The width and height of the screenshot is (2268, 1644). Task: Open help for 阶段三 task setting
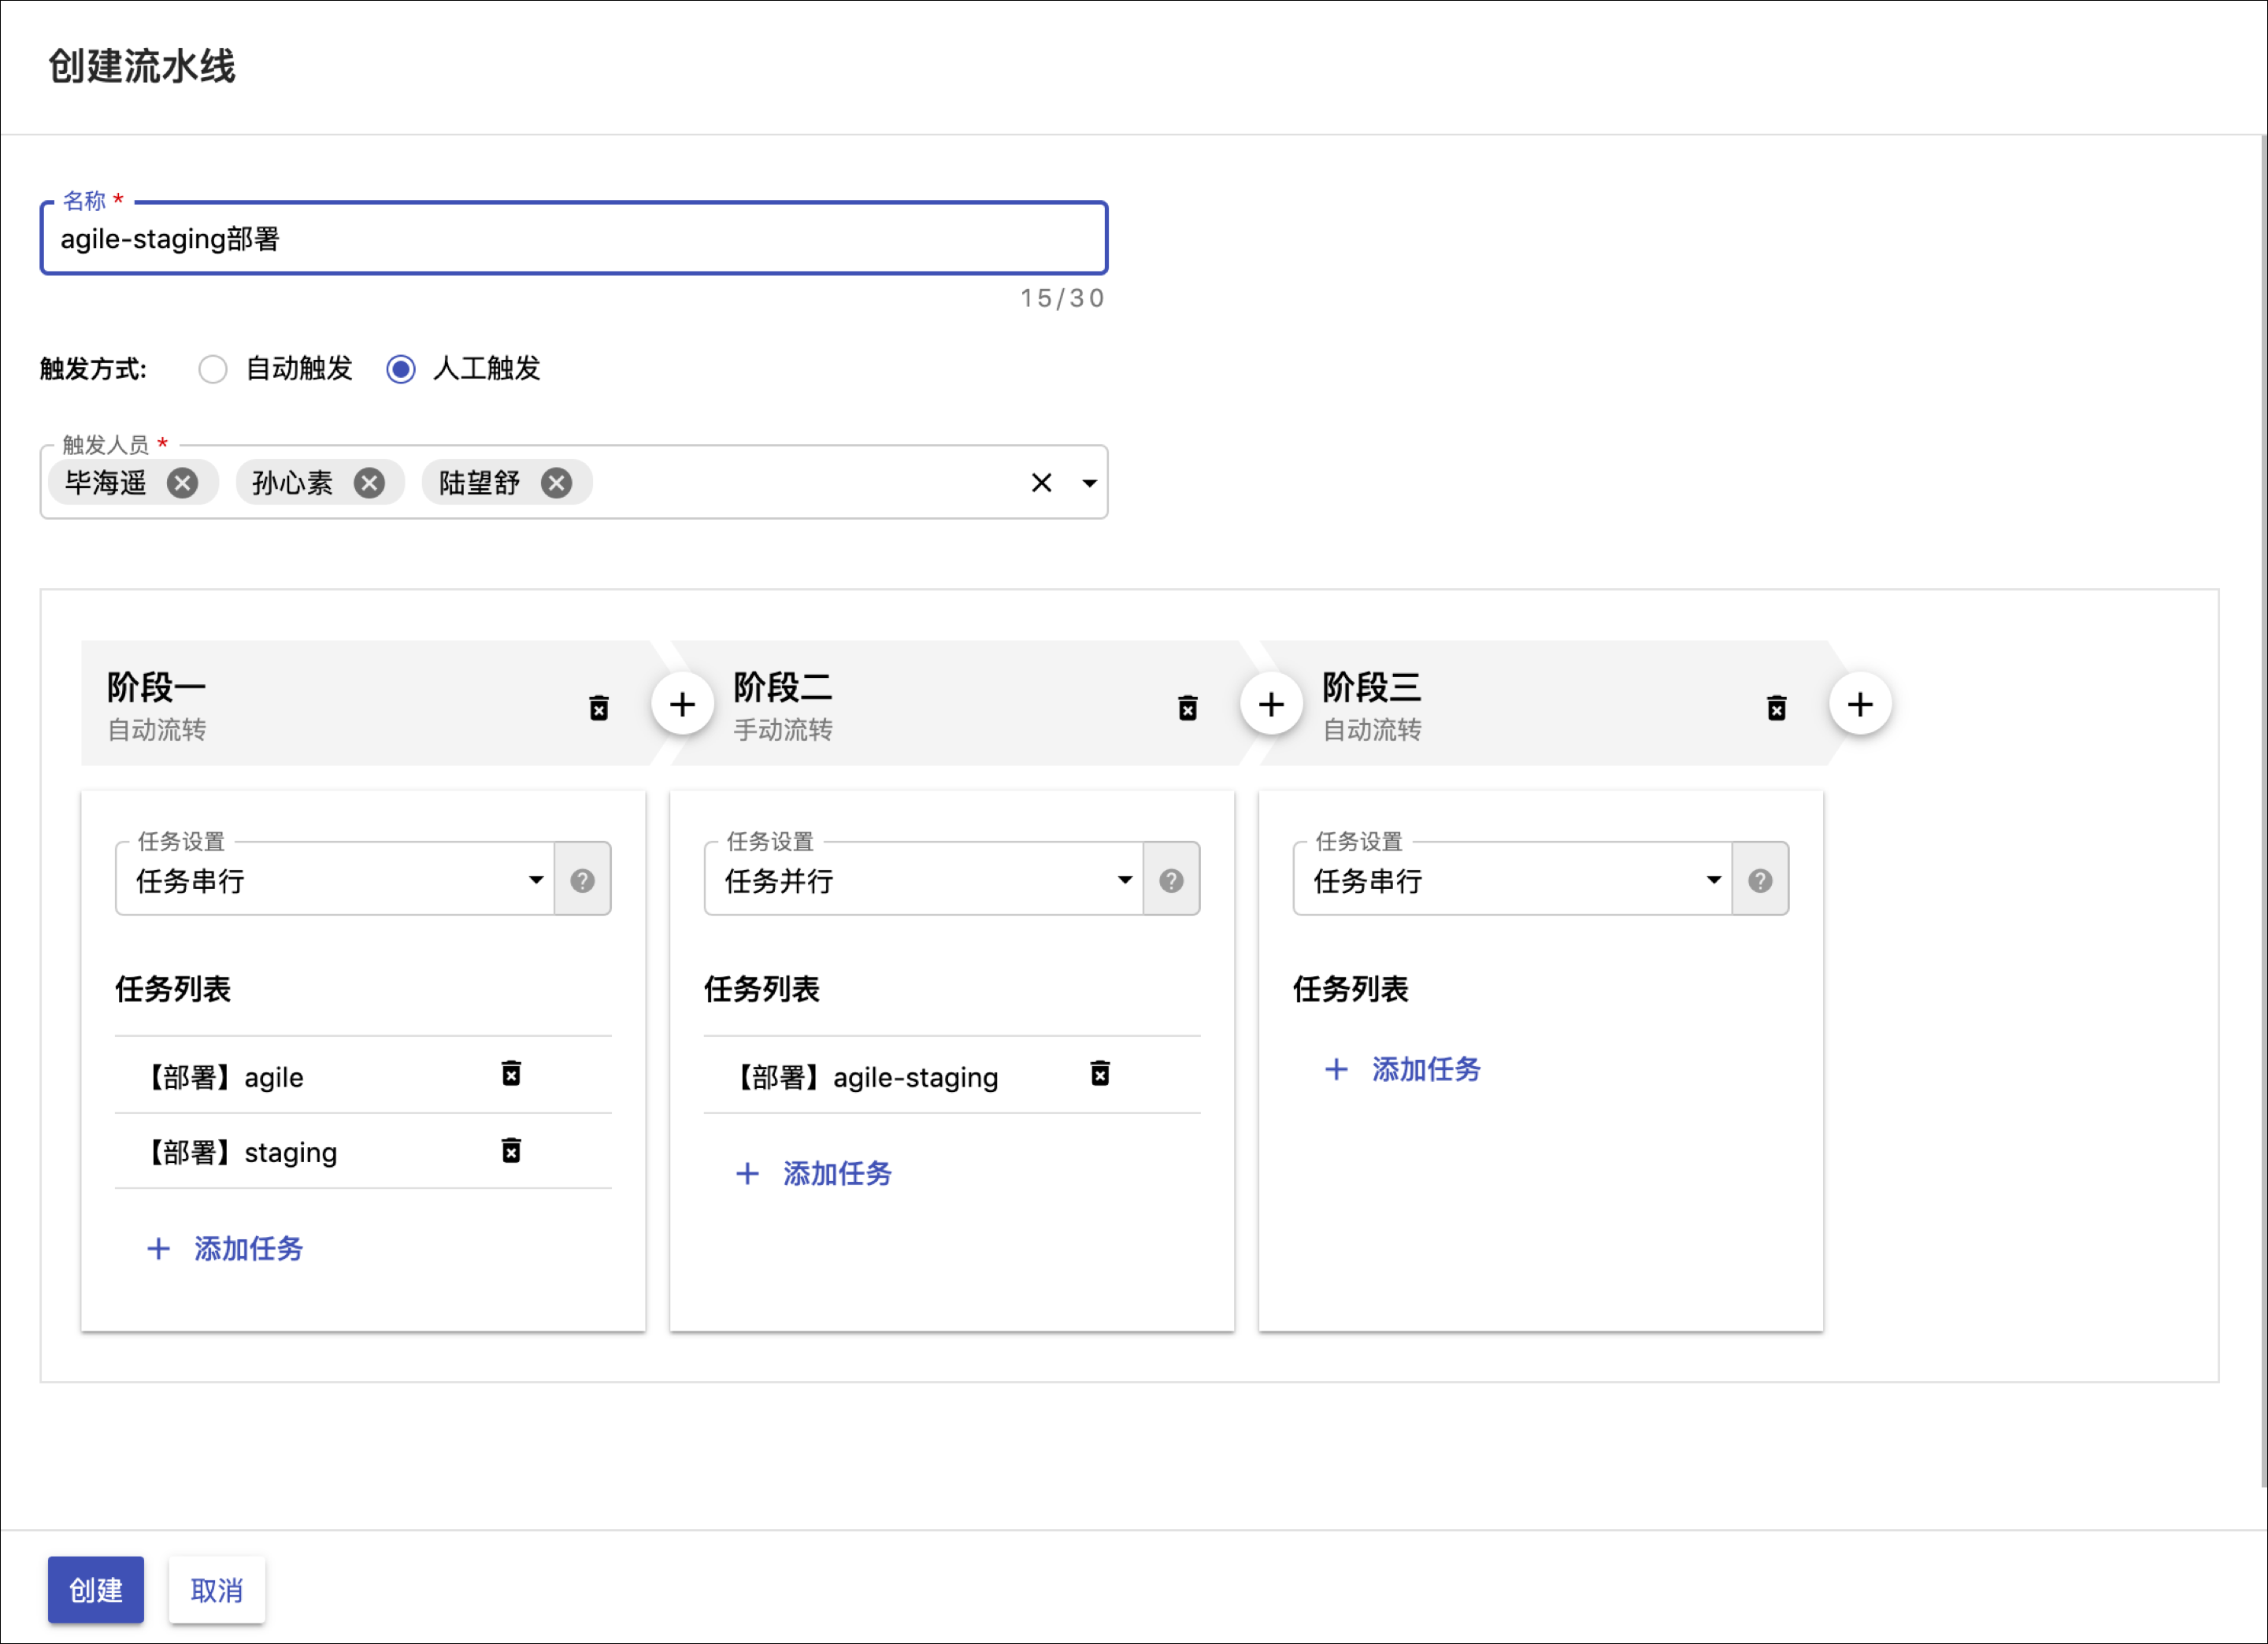pos(1761,881)
